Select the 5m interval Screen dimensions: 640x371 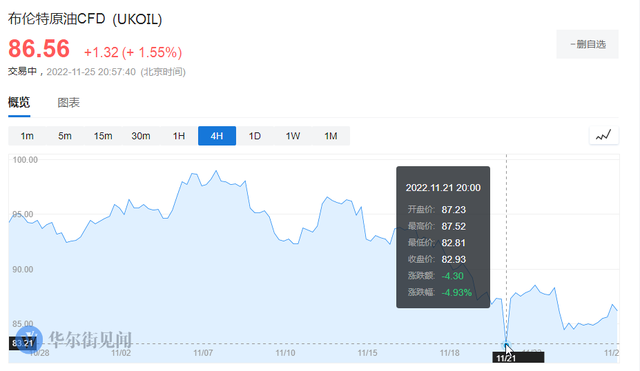click(x=65, y=136)
